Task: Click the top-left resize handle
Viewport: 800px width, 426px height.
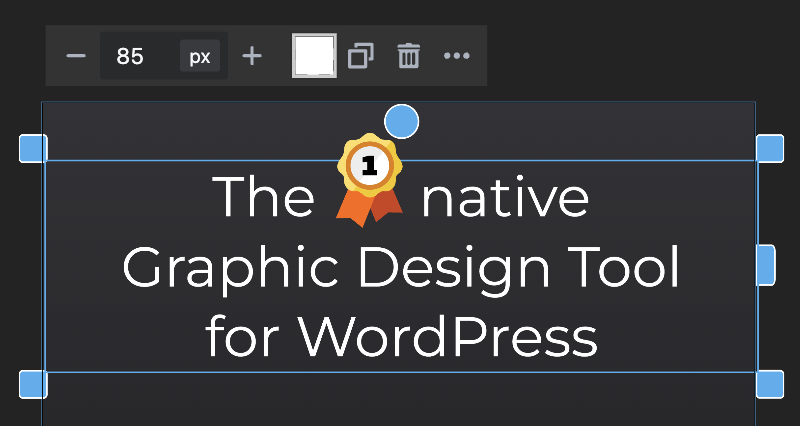Action: pos(33,148)
